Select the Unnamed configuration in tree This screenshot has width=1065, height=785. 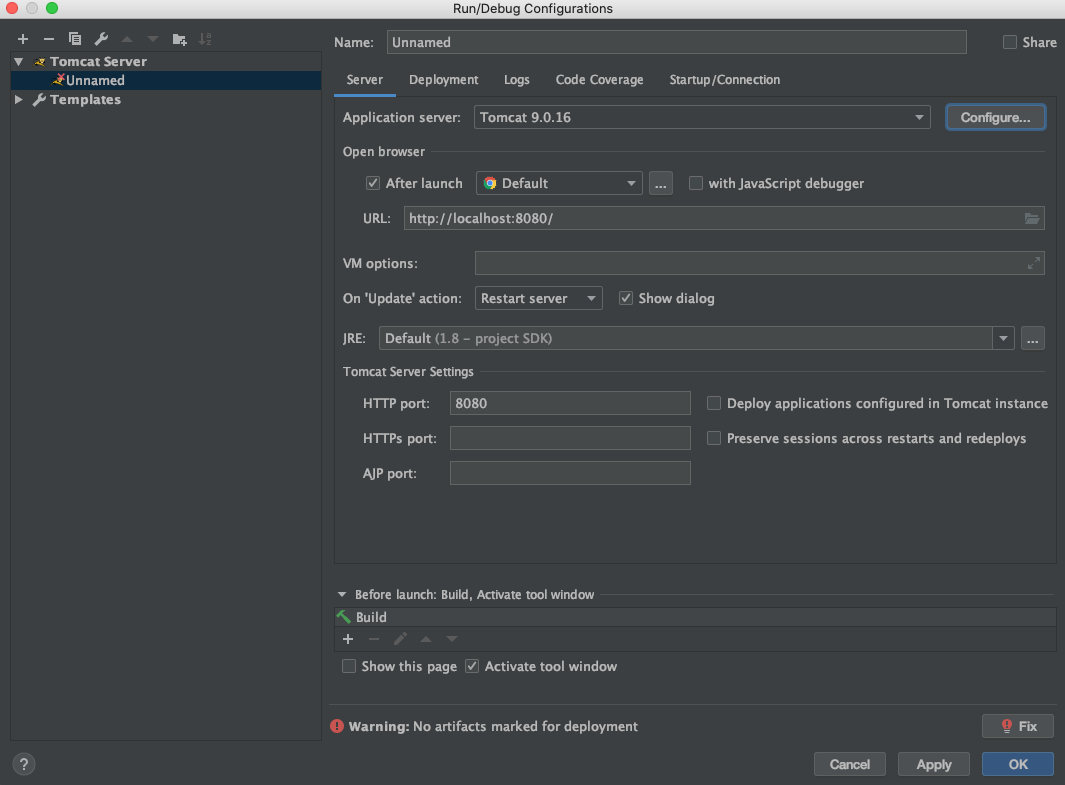point(166,81)
